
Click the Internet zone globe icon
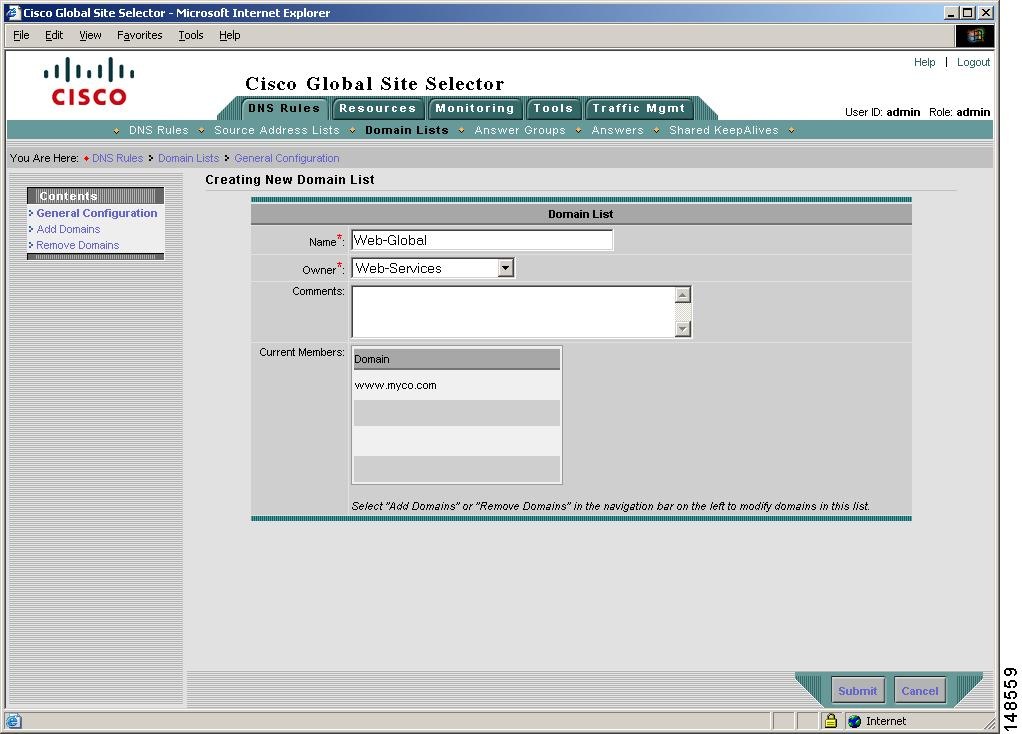[854, 720]
